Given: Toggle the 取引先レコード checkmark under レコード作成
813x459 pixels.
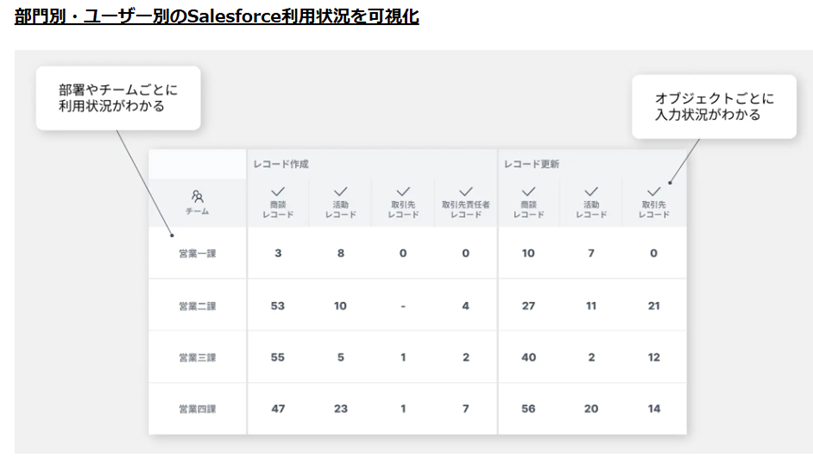Looking at the screenshot, I should (x=403, y=191).
